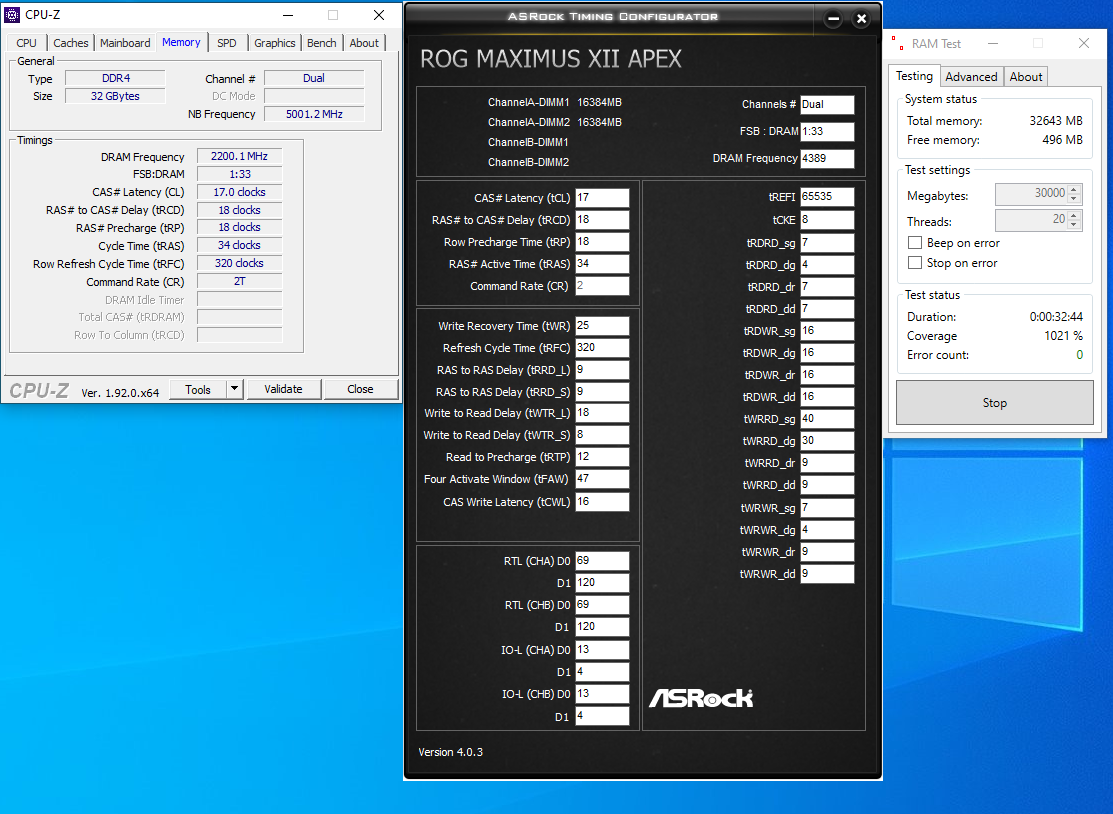Viewport: 1113px width, 814px height.
Task: Open the About tab in RAM Test
Action: click(x=1026, y=77)
